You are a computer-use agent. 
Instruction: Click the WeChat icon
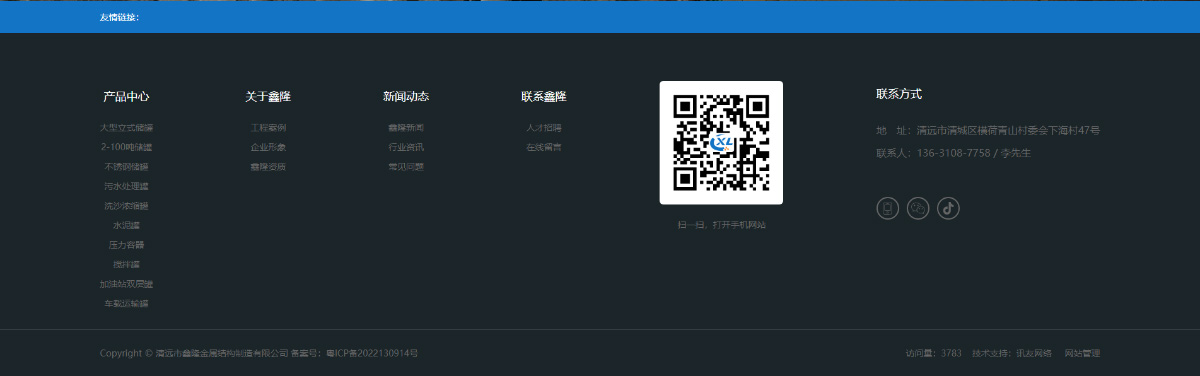click(918, 208)
